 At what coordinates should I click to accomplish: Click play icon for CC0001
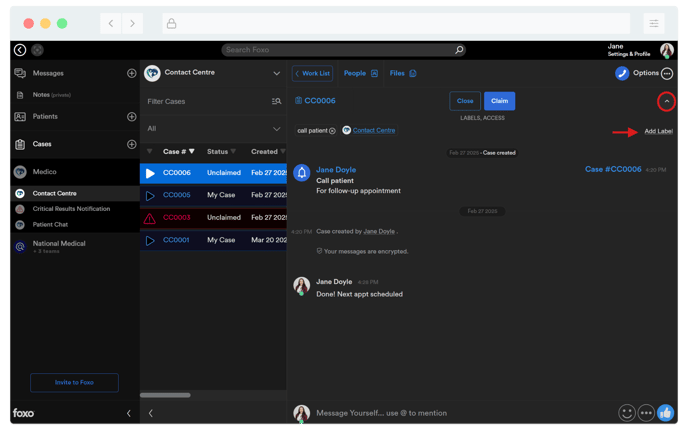pos(150,240)
